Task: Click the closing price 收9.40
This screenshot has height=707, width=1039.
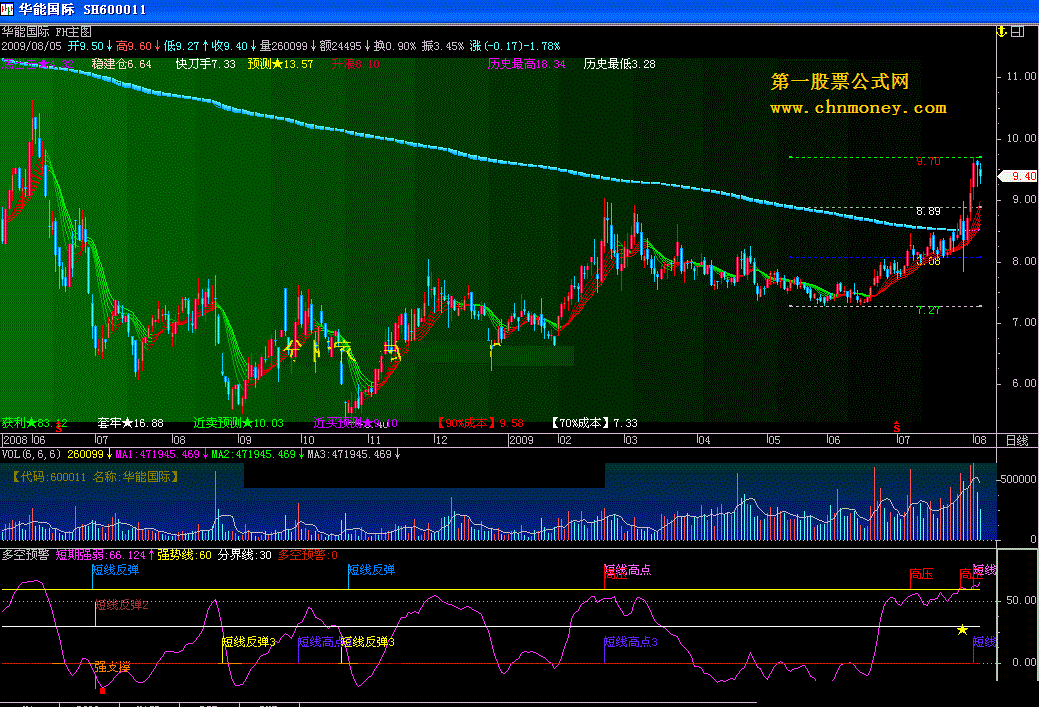Action: click(x=229, y=46)
